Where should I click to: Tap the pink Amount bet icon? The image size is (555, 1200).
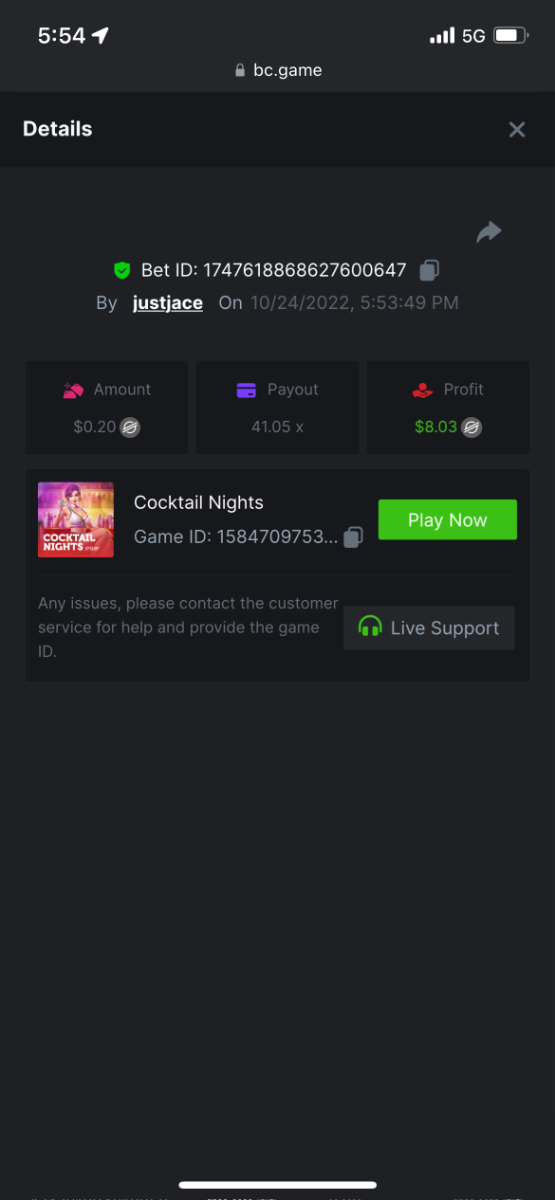coord(73,390)
